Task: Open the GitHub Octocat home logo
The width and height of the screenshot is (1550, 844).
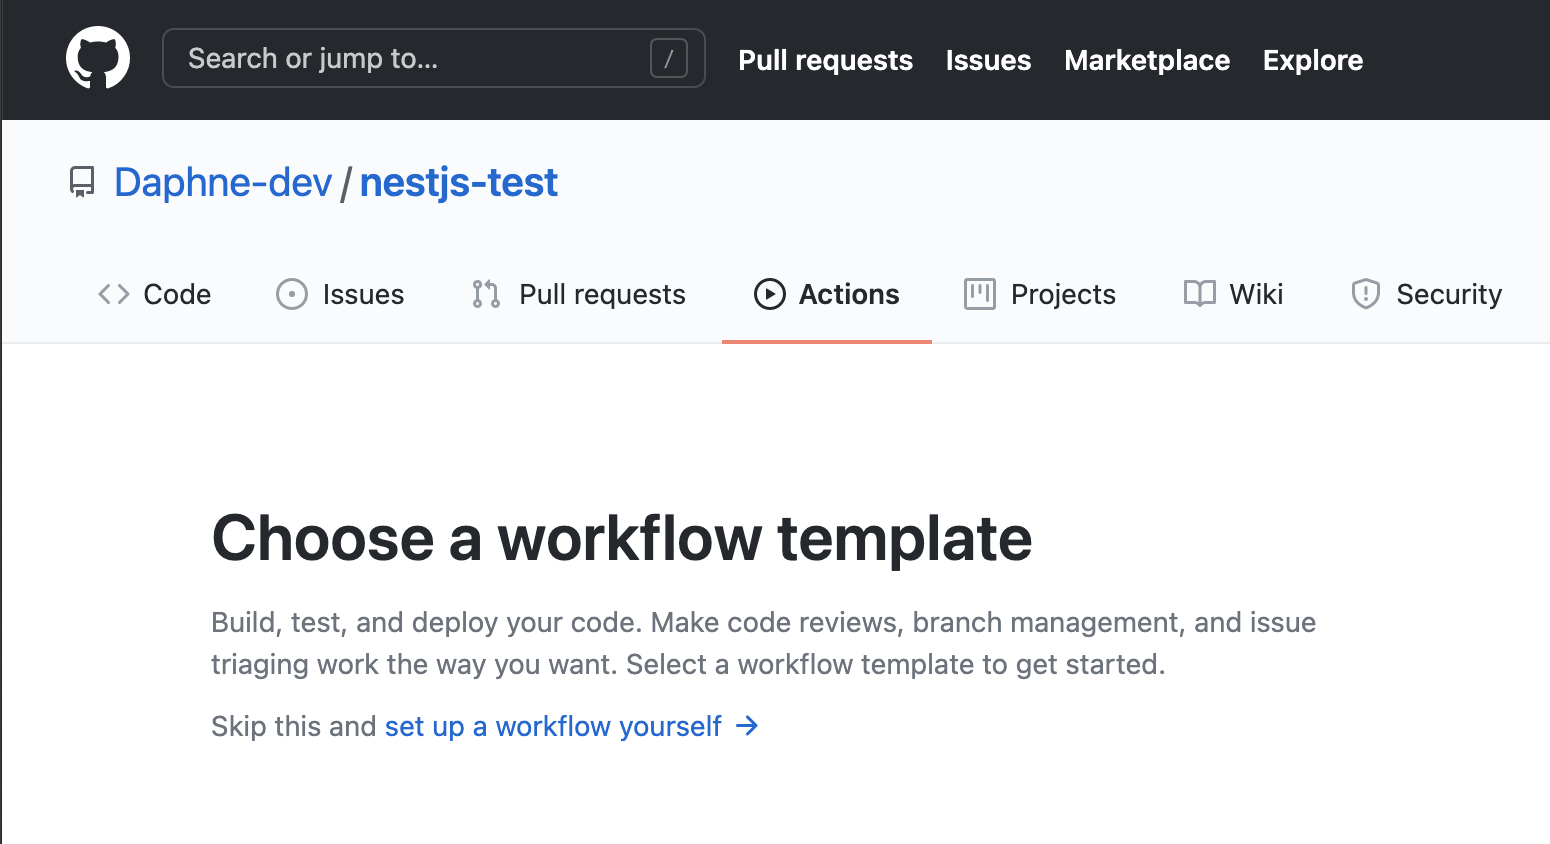Action: (x=98, y=58)
